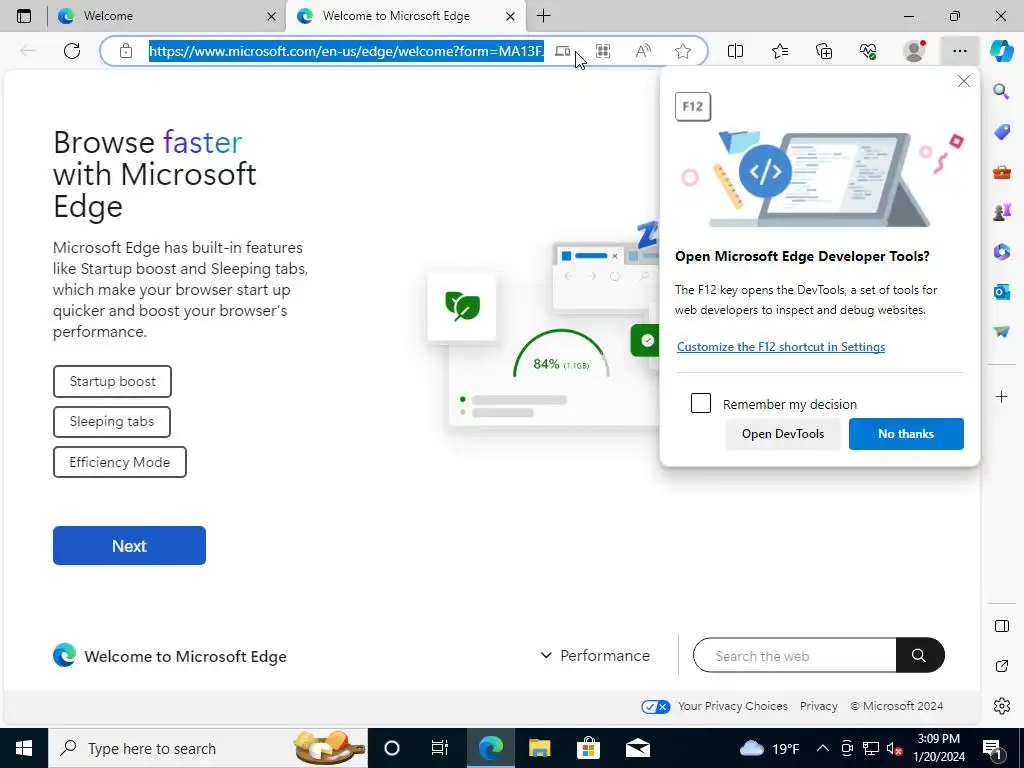Click Open DevTools button

click(x=782, y=434)
